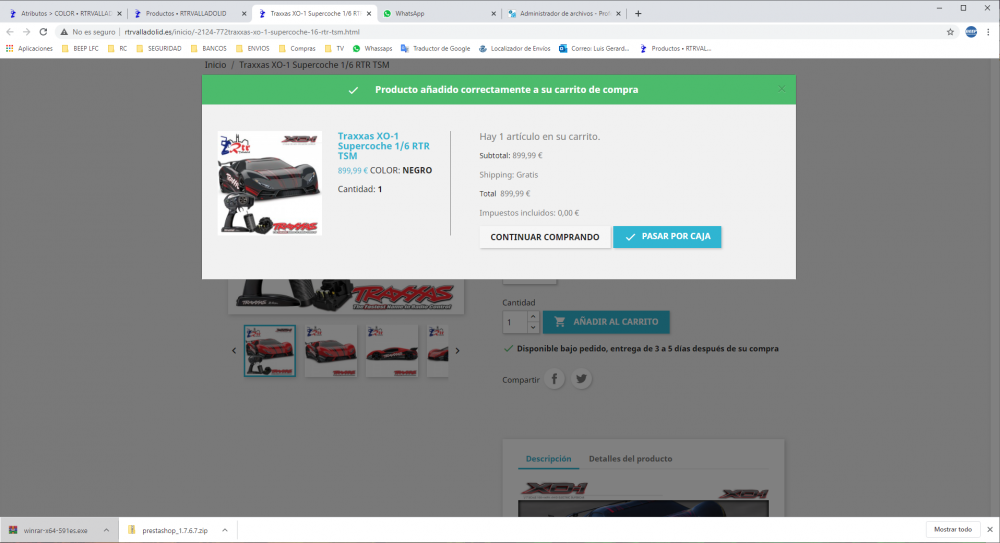Screen dimensions: 1000x543
Task: Open the browser profile avatar
Action: 971,32
